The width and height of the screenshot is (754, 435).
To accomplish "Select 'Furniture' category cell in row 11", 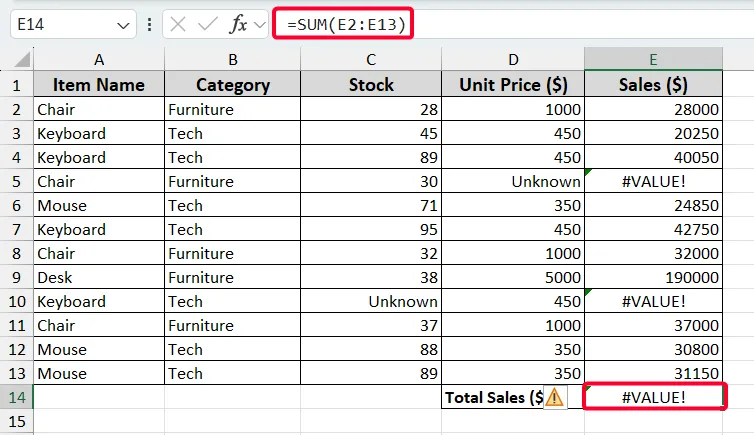I will [233, 325].
